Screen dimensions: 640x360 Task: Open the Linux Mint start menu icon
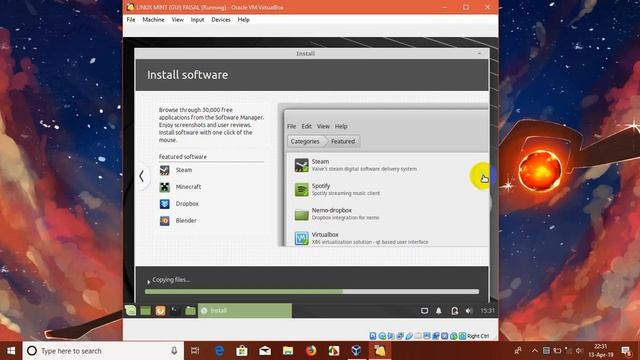coord(130,311)
